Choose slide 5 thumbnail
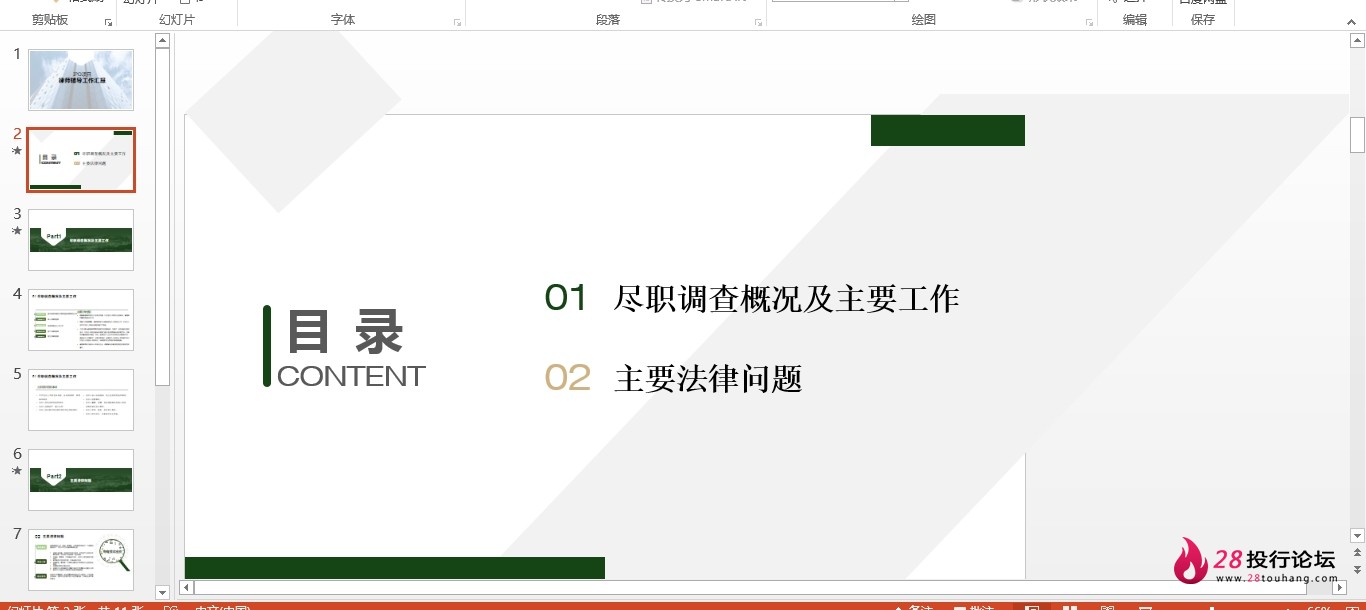1366x610 pixels. [81, 400]
